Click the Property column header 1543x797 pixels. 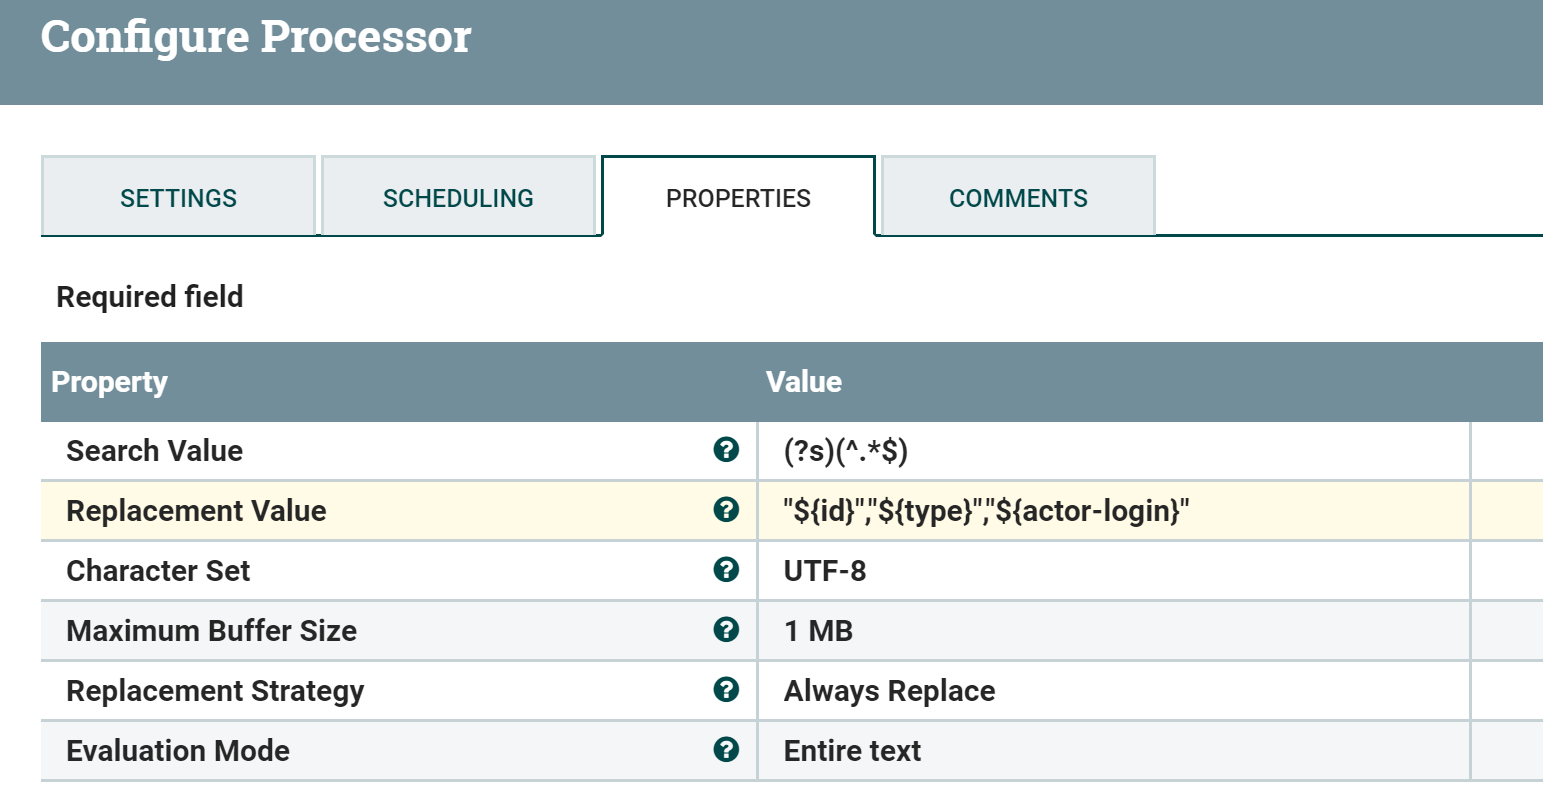tap(110, 381)
